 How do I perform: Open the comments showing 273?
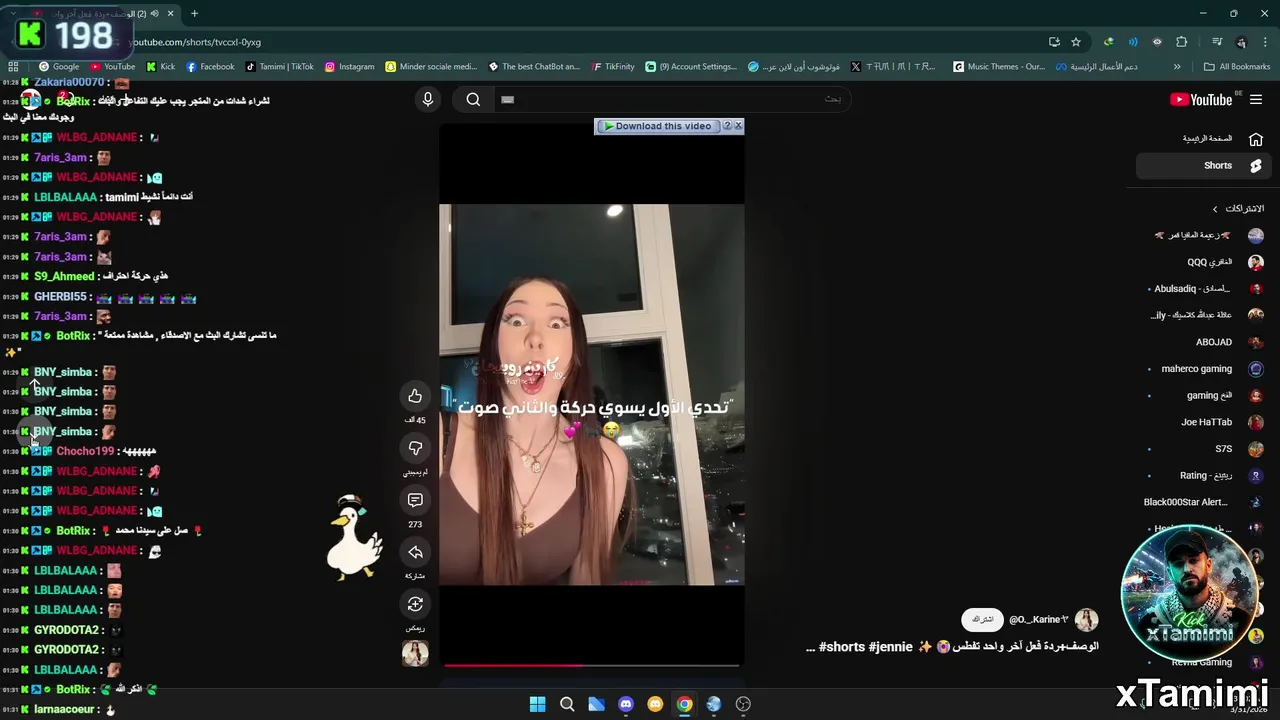(x=415, y=500)
